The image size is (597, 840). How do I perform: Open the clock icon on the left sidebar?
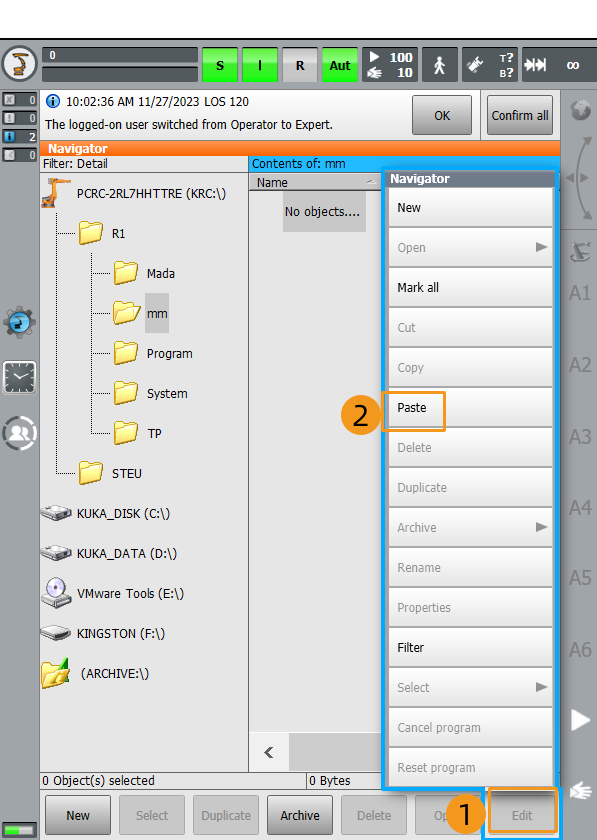[20, 377]
